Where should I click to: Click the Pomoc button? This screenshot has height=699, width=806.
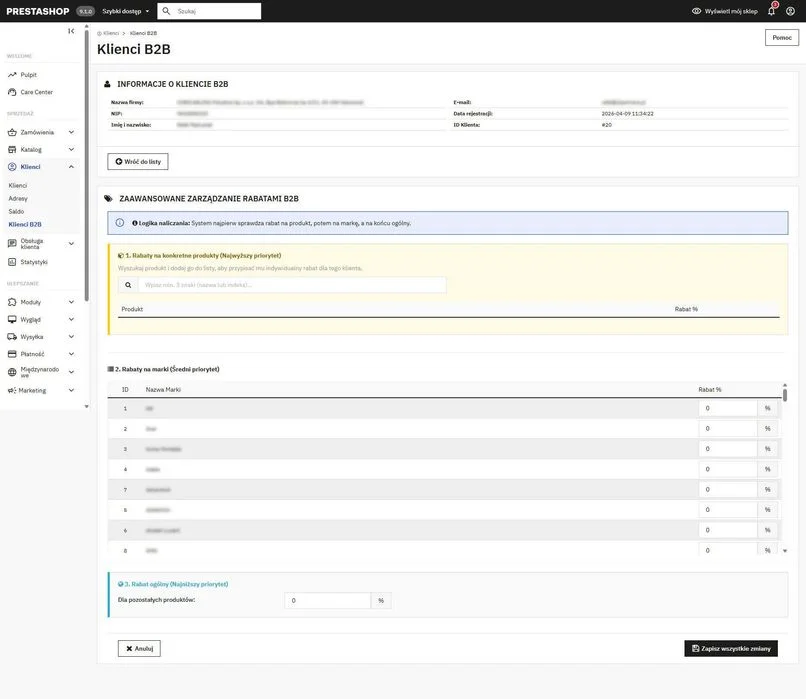pos(782,38)
